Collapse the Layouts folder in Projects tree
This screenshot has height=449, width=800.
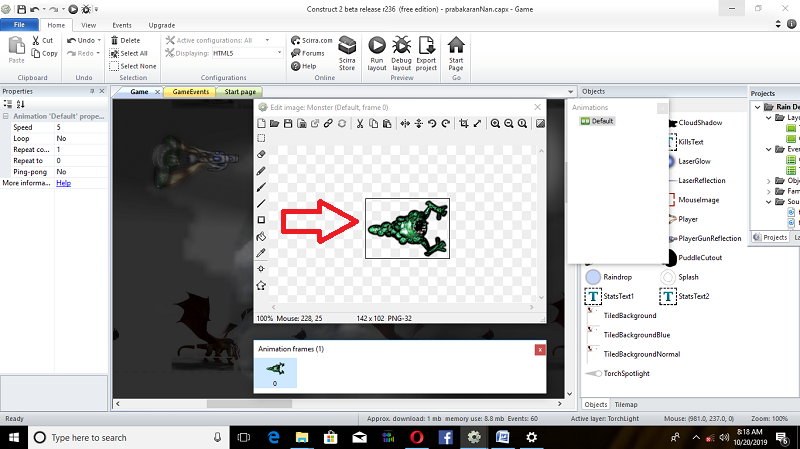(x=768, y=117)
